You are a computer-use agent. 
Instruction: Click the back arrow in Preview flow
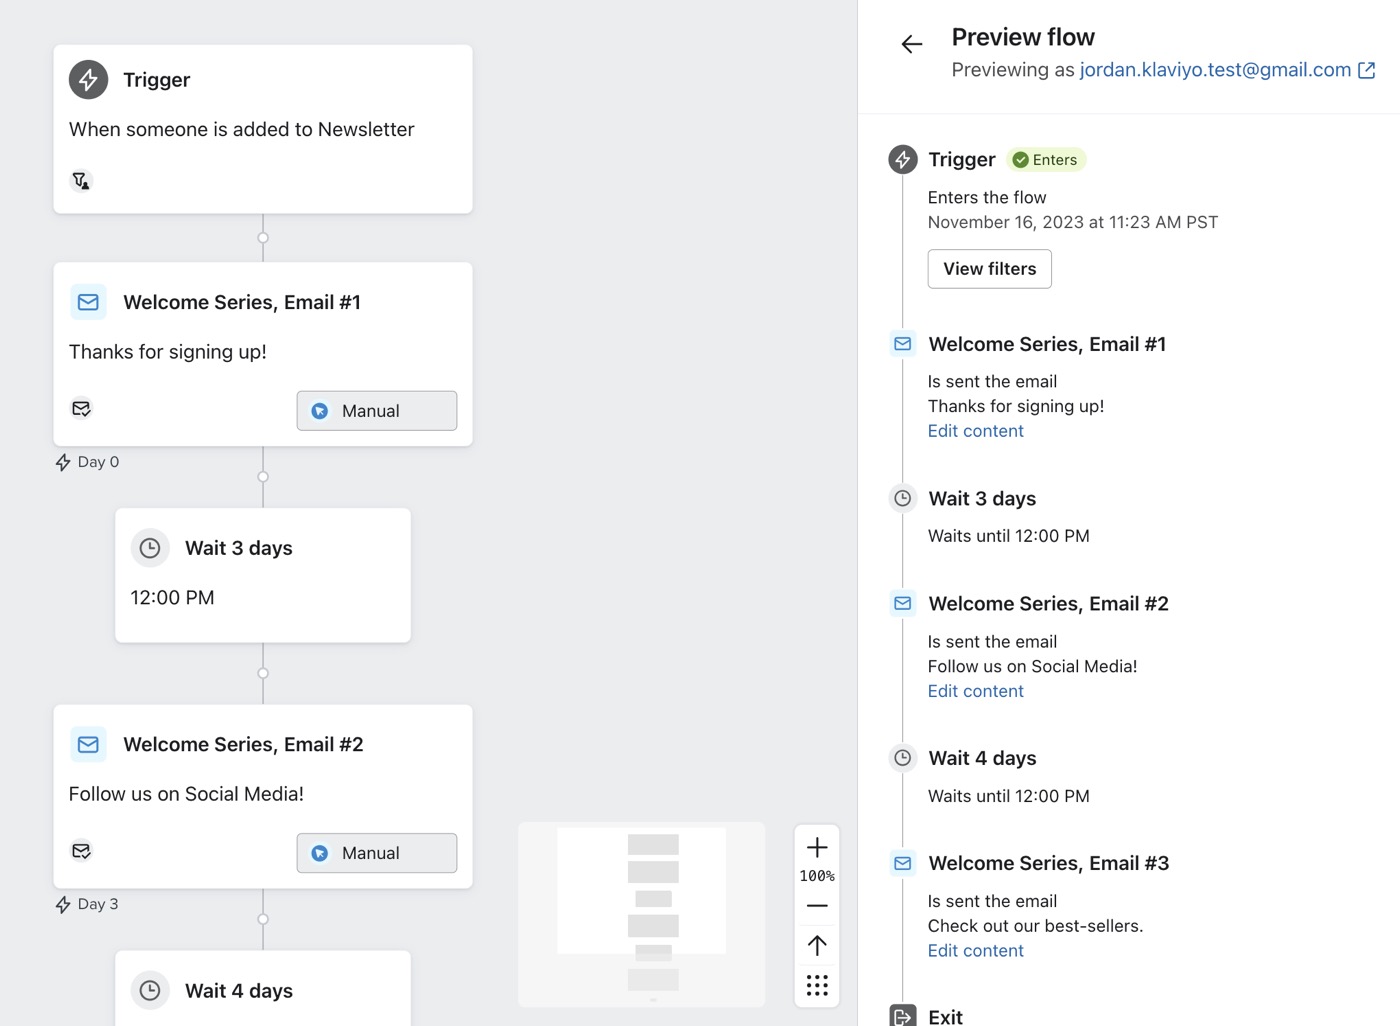coord(911,44)
